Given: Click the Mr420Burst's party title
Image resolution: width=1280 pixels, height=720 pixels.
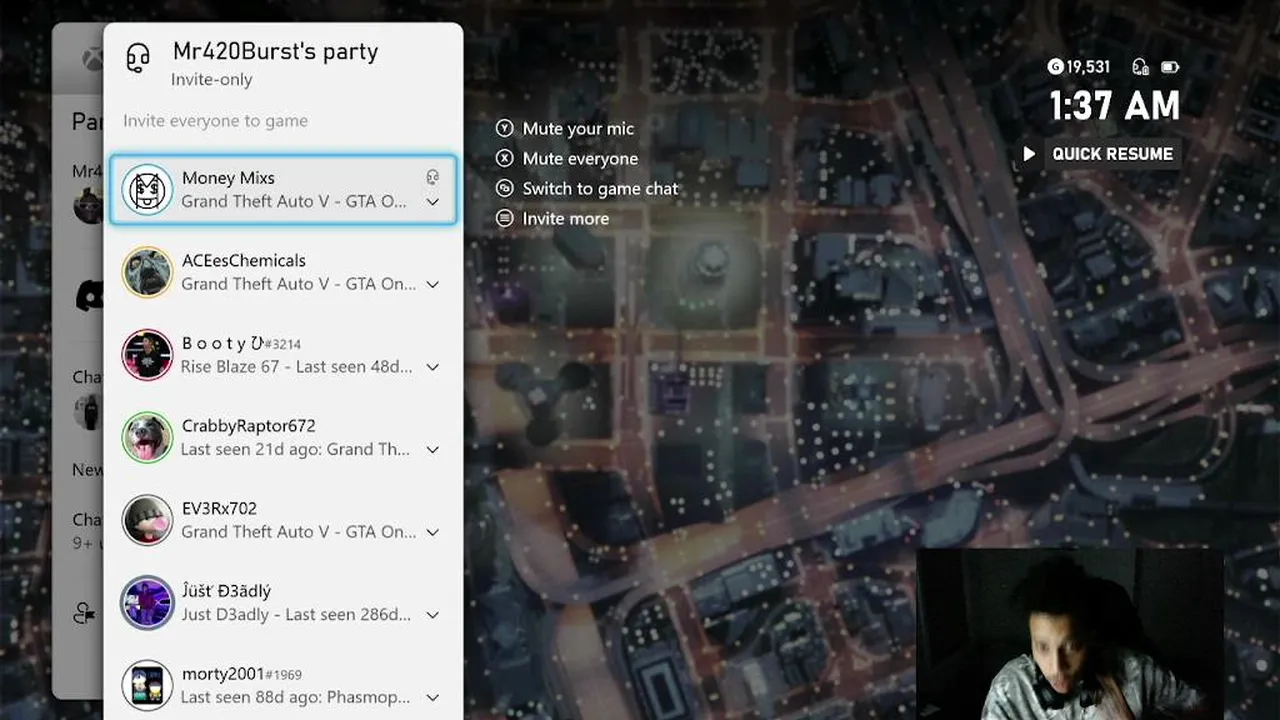Looking at the screenshot, I should coord(275,52).
